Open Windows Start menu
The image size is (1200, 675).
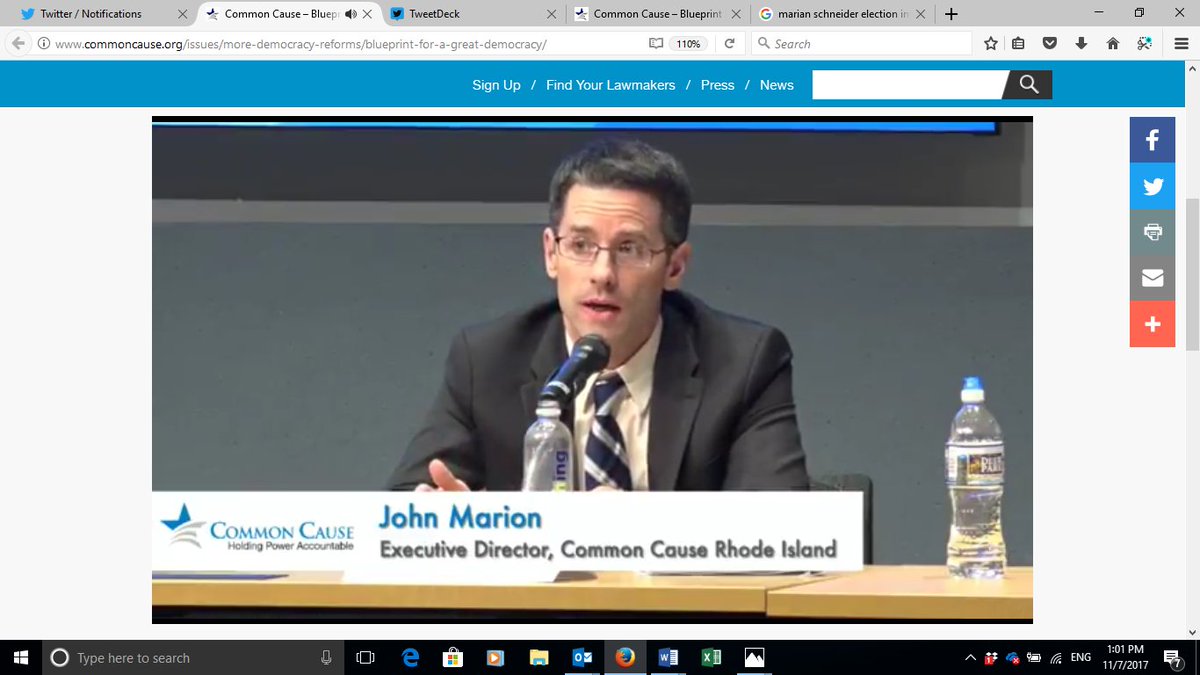20,657
